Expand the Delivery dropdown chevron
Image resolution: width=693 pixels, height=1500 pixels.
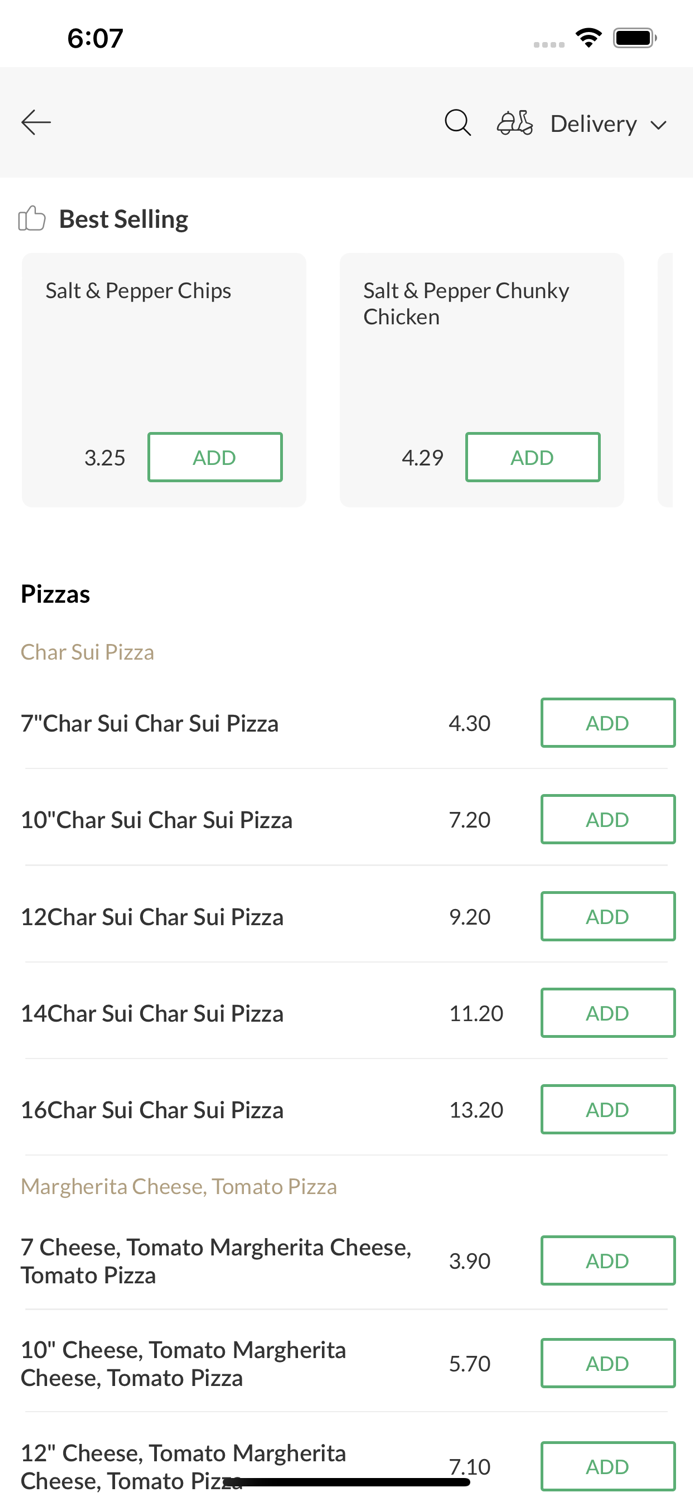(x=659, y=125)
